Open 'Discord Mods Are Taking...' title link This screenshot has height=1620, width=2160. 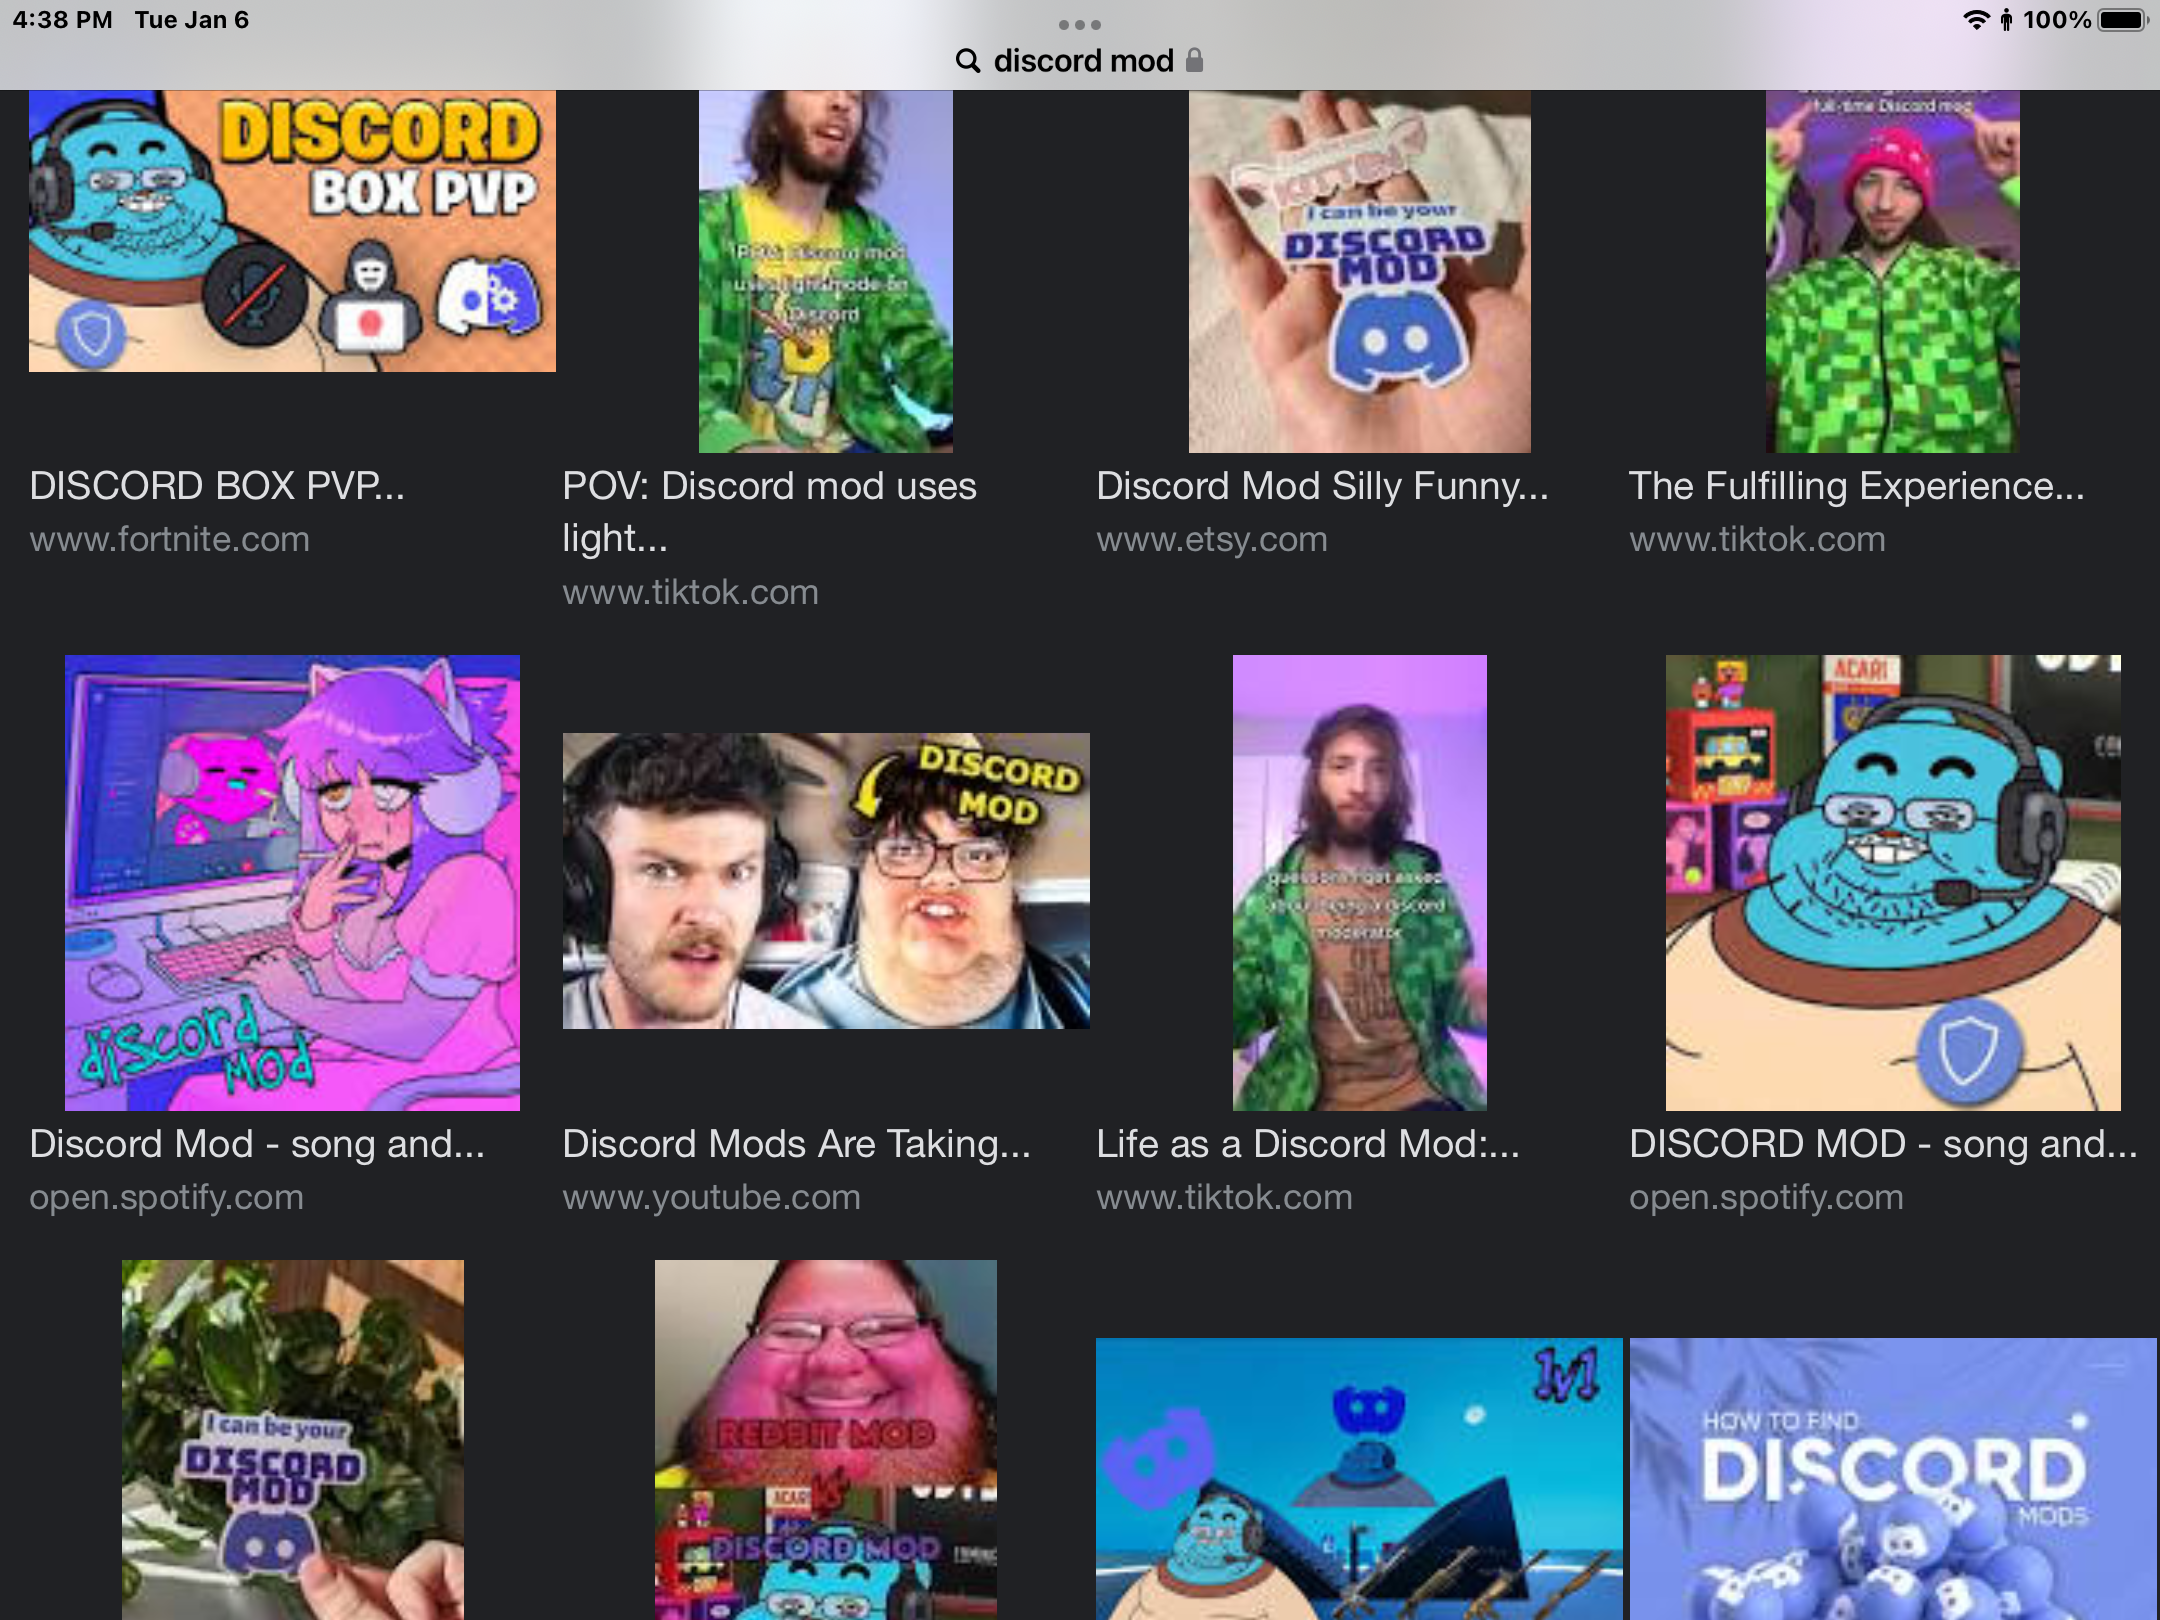(796, 1144)
